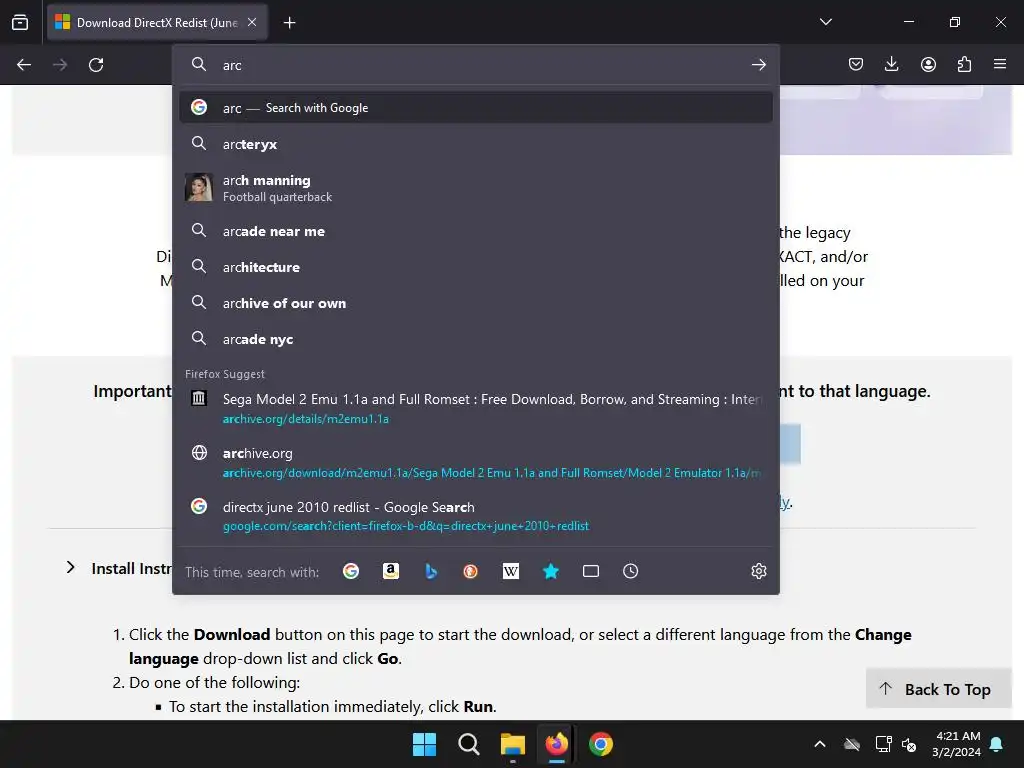Image resolution: width=1024 pixels, height=768 pixels.
Task: Open the Windows Start menu
Action: (424, 744)
